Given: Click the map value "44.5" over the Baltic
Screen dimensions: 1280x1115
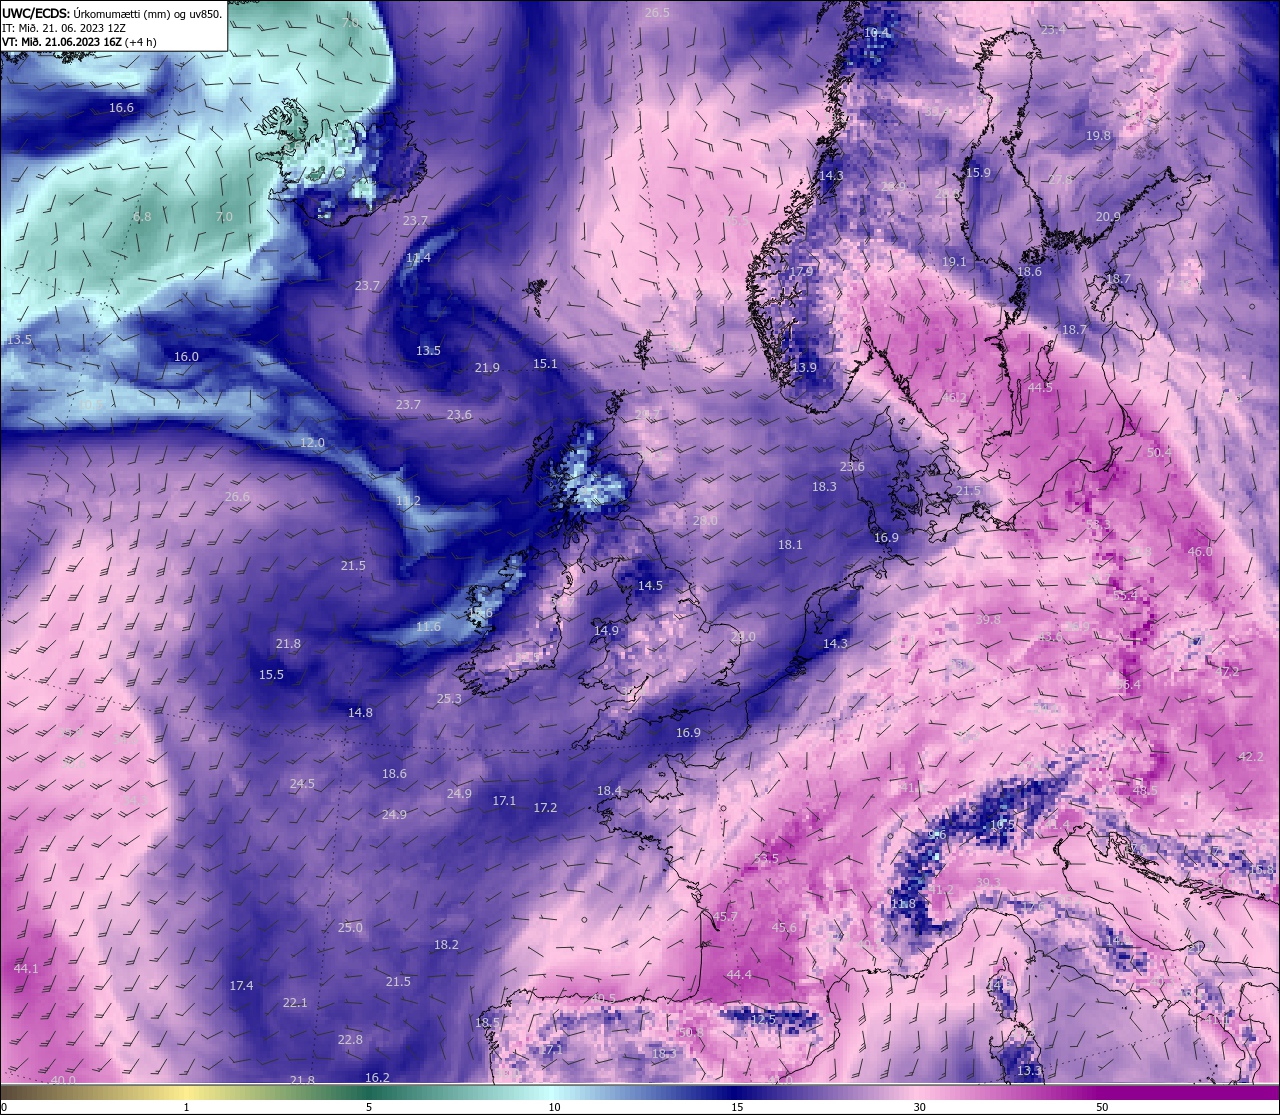Looking at the screenshot, I should coord(1040,388).
